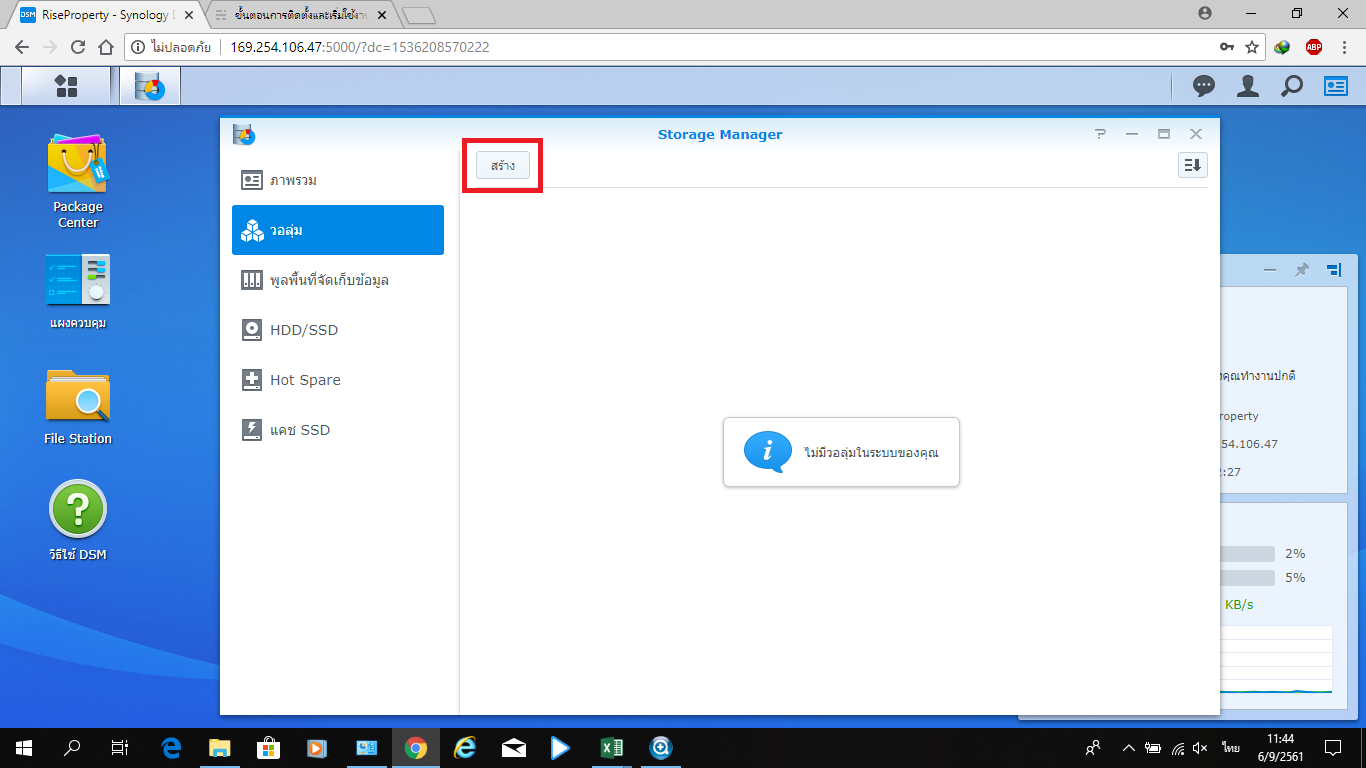Toggle the DSM widgets panel icon

tap(1336, 86)
